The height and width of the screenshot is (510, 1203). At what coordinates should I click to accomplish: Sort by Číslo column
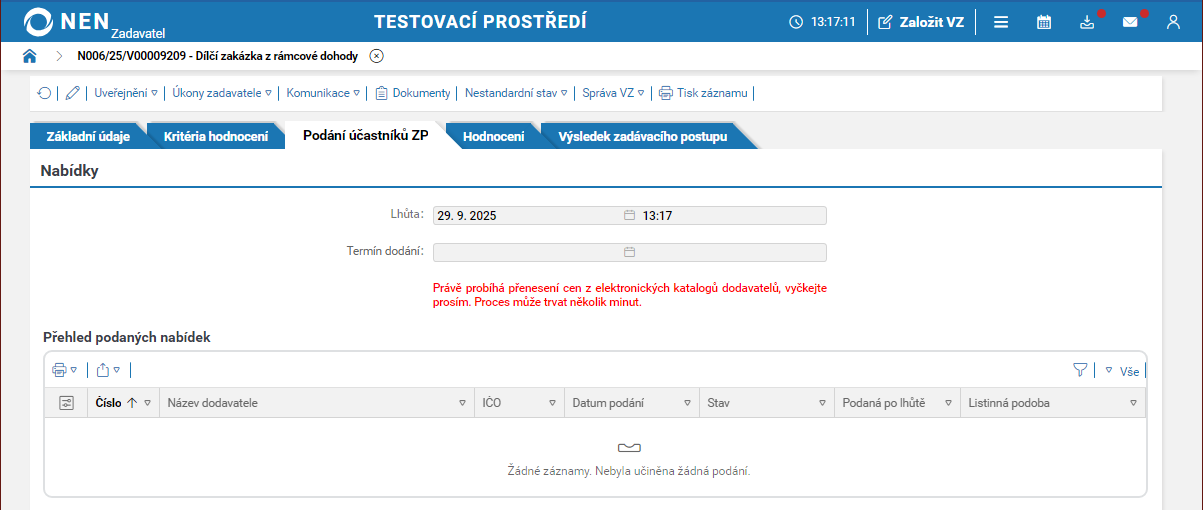coord(109,403)
